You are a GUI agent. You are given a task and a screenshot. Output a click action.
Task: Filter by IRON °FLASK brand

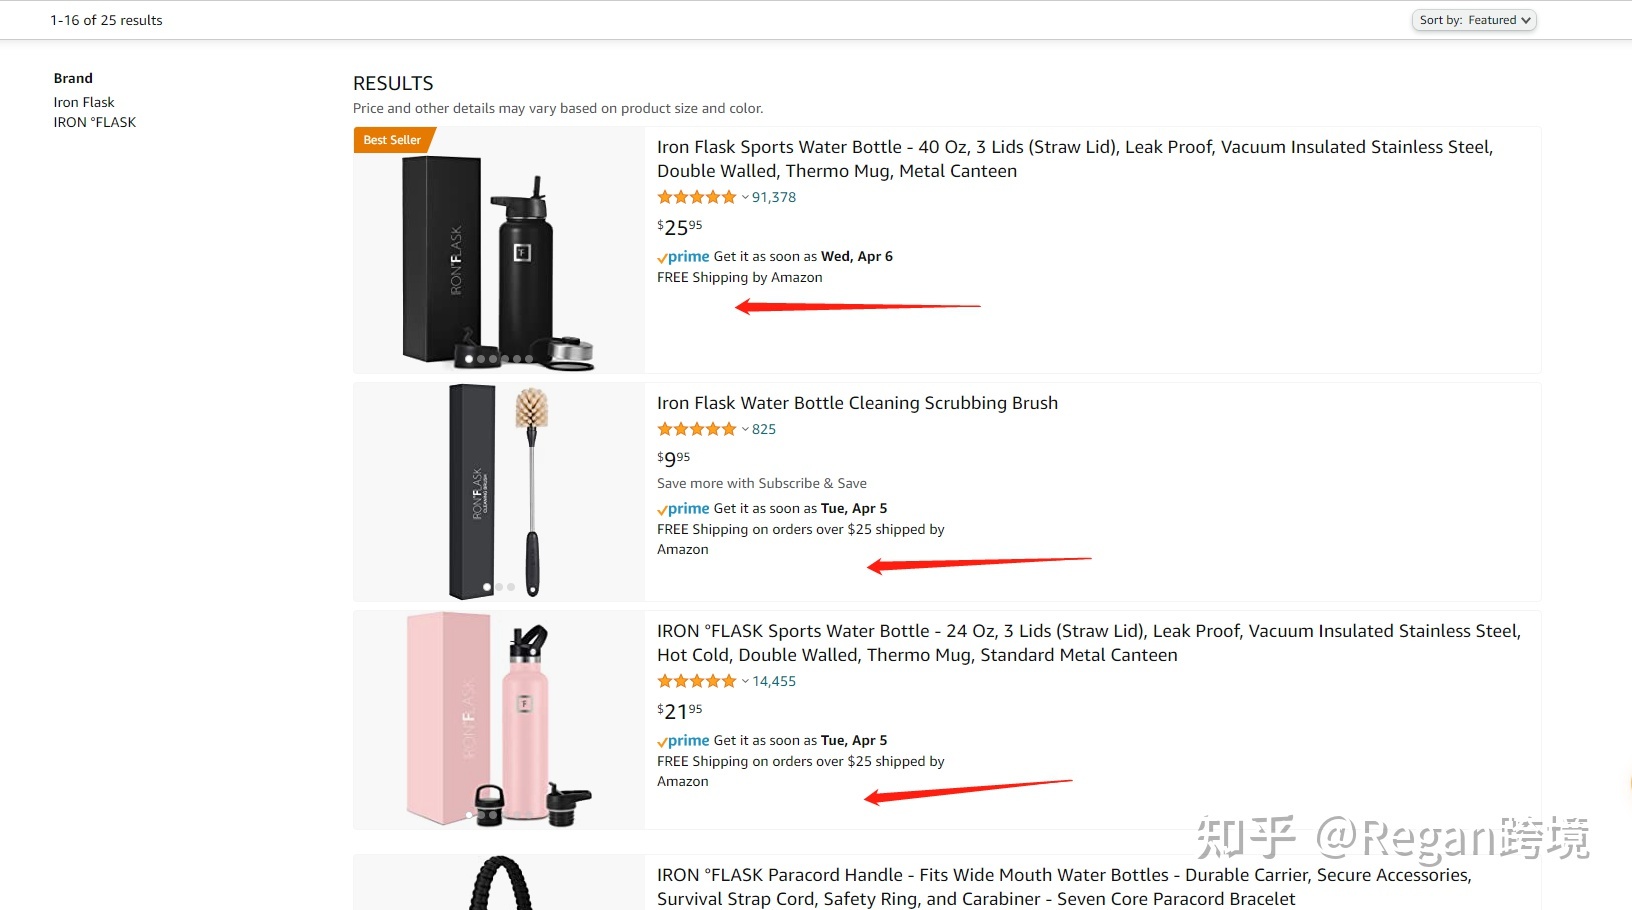(x=95, y=122)
